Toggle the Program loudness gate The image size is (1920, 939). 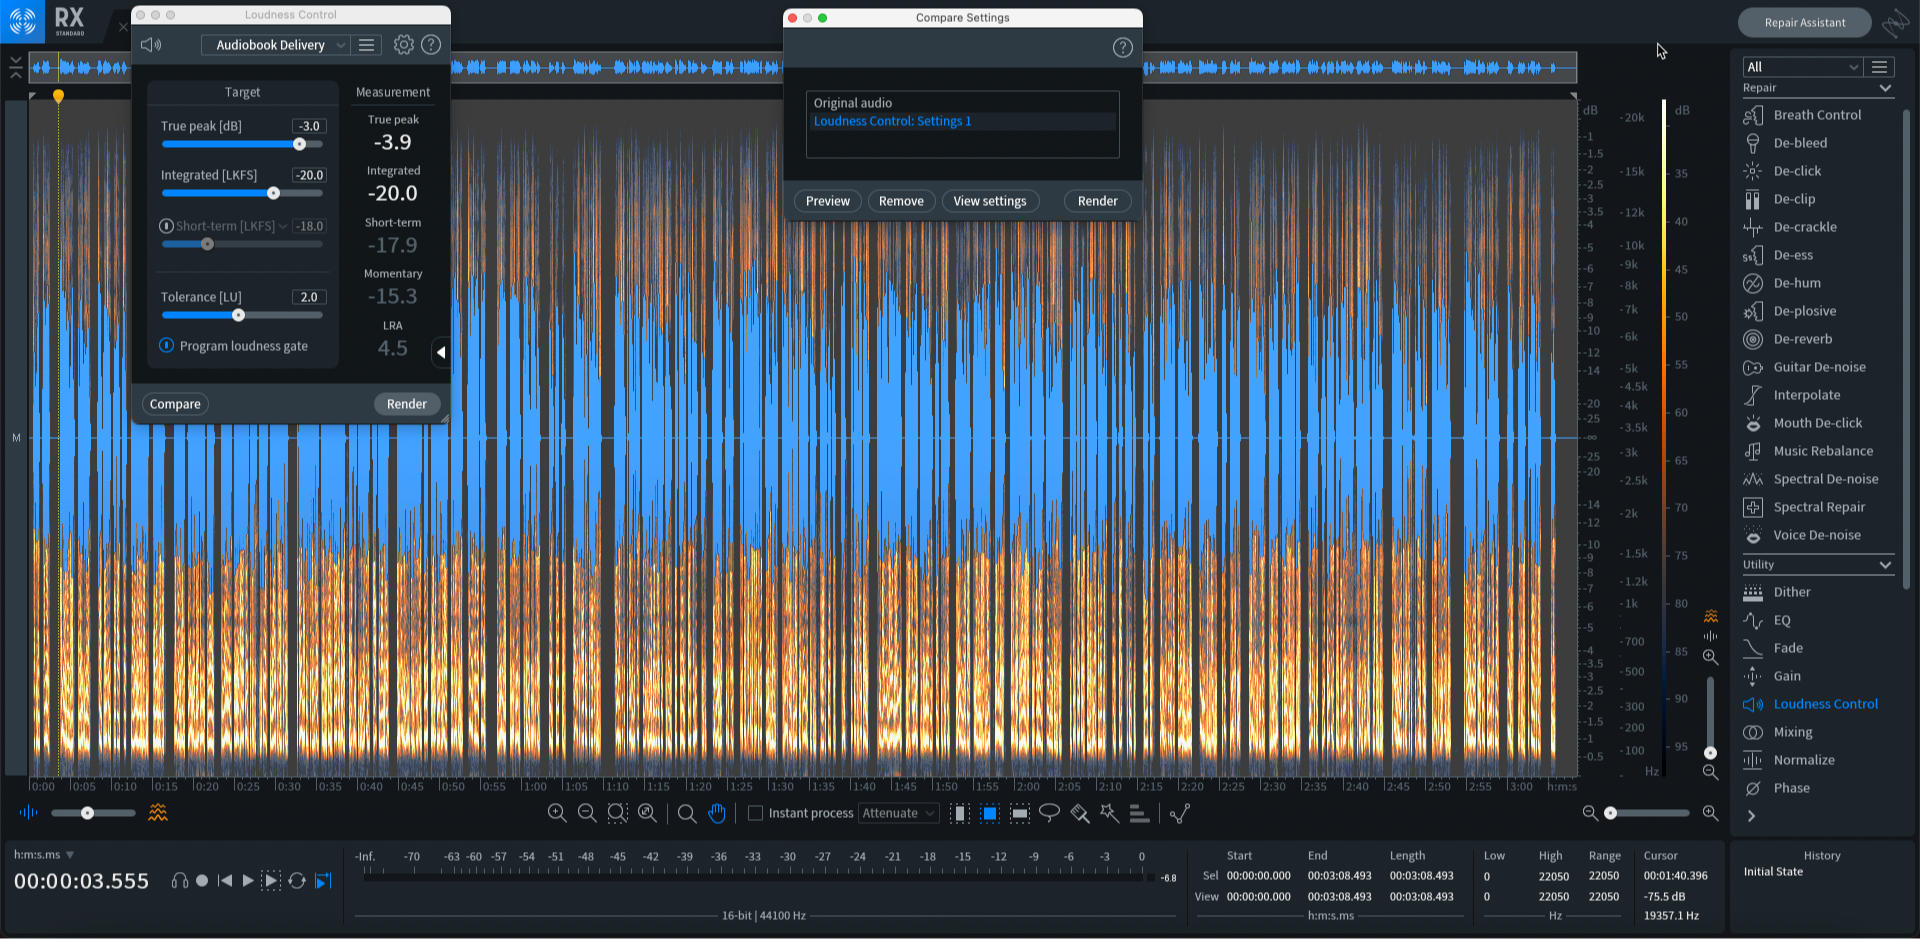167,346
